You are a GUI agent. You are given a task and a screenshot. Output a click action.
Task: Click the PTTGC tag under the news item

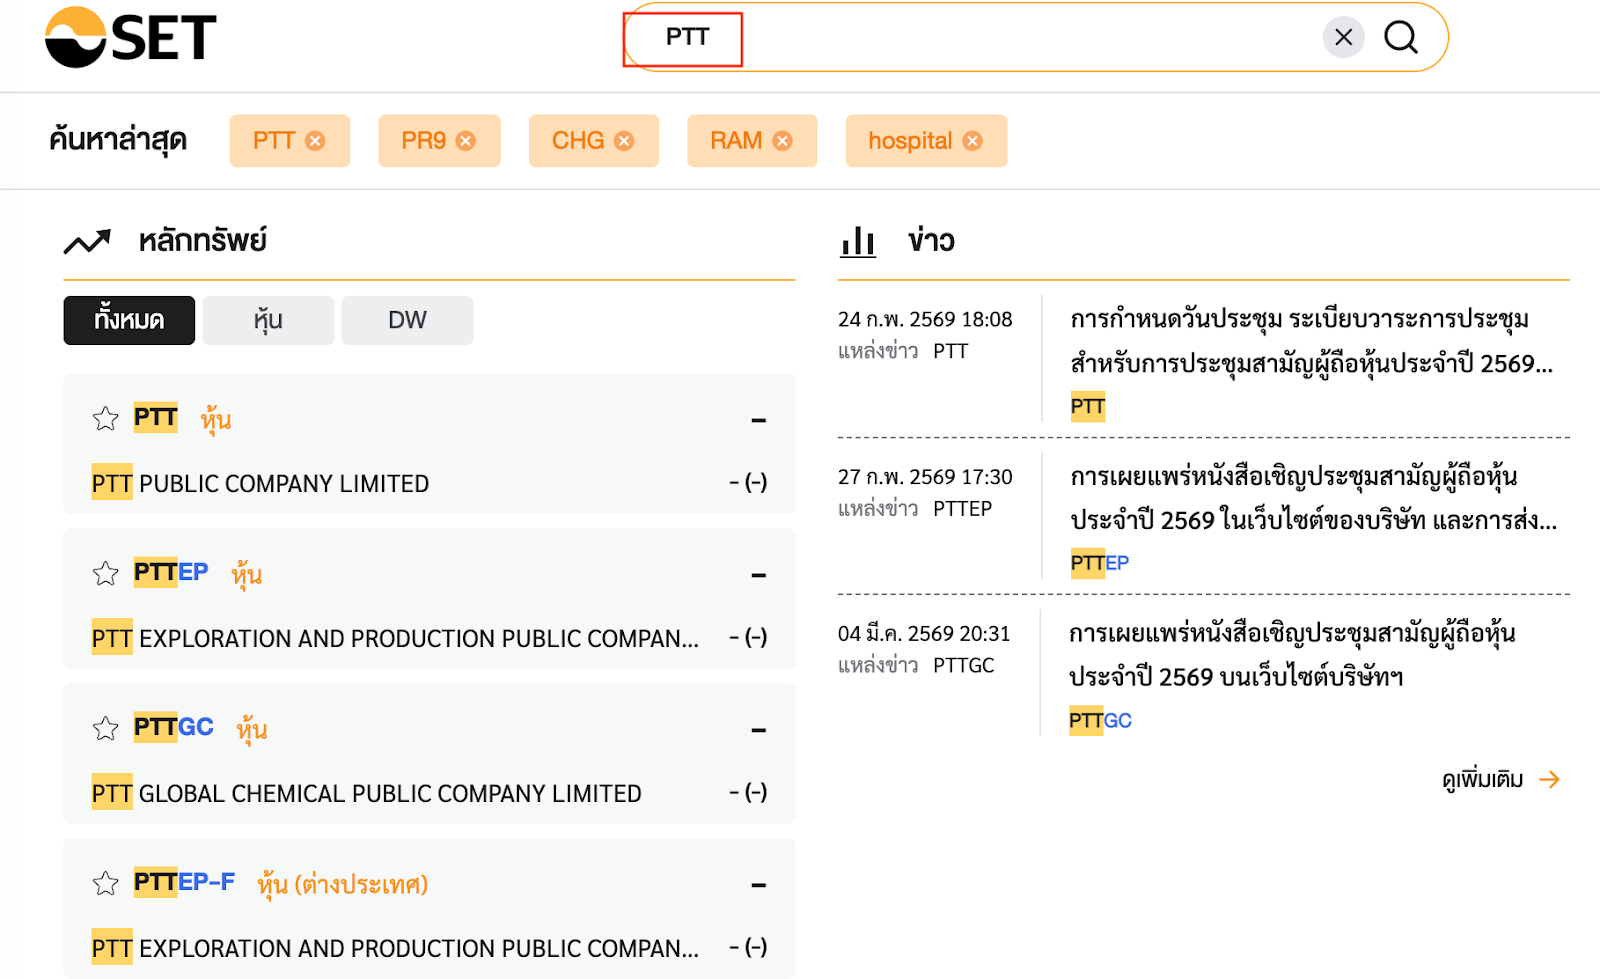pos(1100,719)
